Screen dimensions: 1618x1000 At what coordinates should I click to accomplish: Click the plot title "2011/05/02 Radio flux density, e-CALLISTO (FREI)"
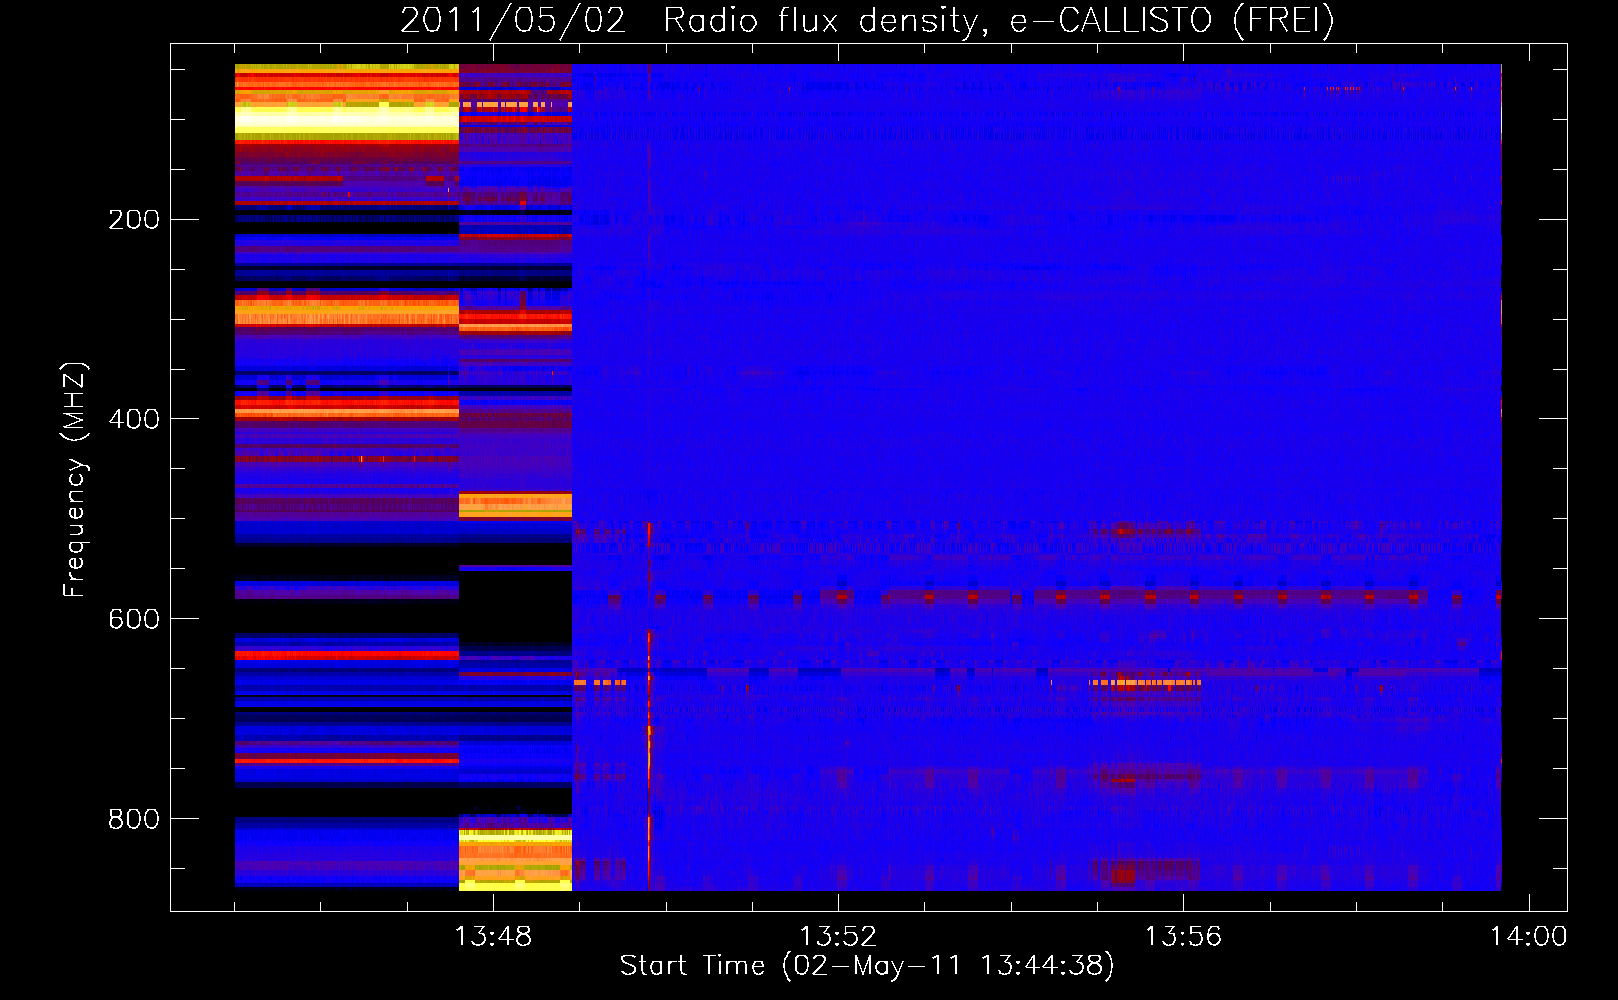pyautogui.click(x=867, y=20)
